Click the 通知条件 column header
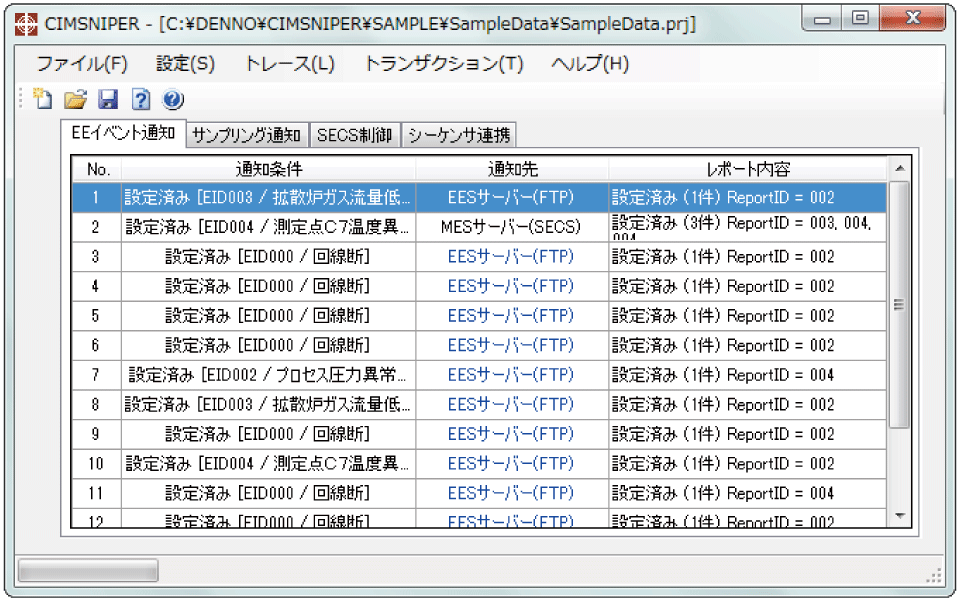 269,169
